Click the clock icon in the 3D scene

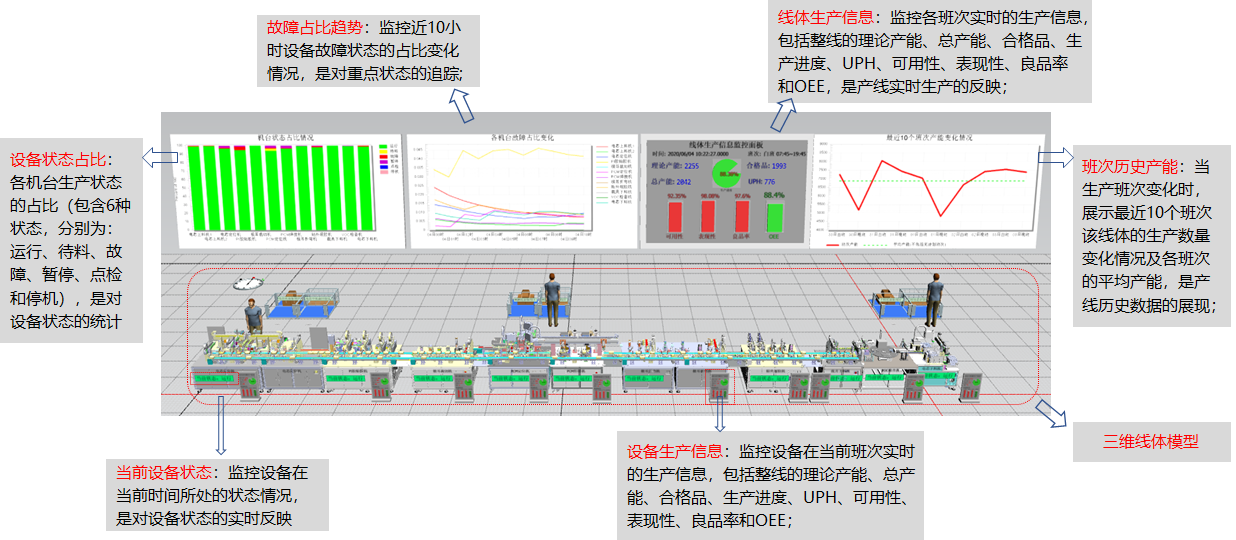pos(244,283)
